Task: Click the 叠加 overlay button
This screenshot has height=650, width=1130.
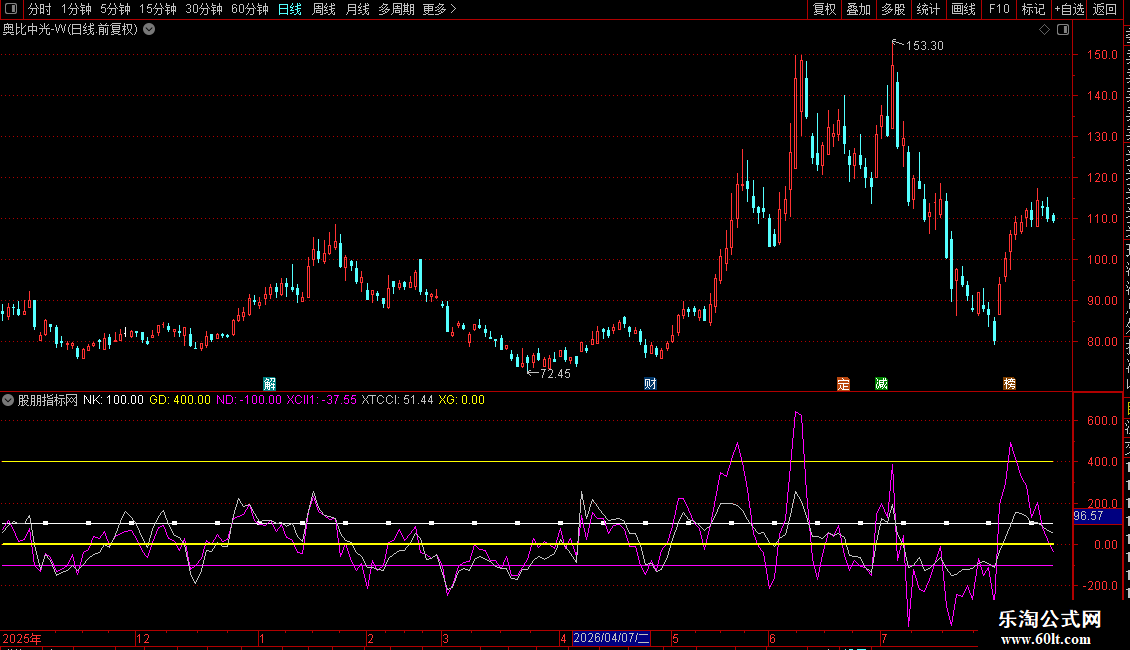Action: (858, 9)
